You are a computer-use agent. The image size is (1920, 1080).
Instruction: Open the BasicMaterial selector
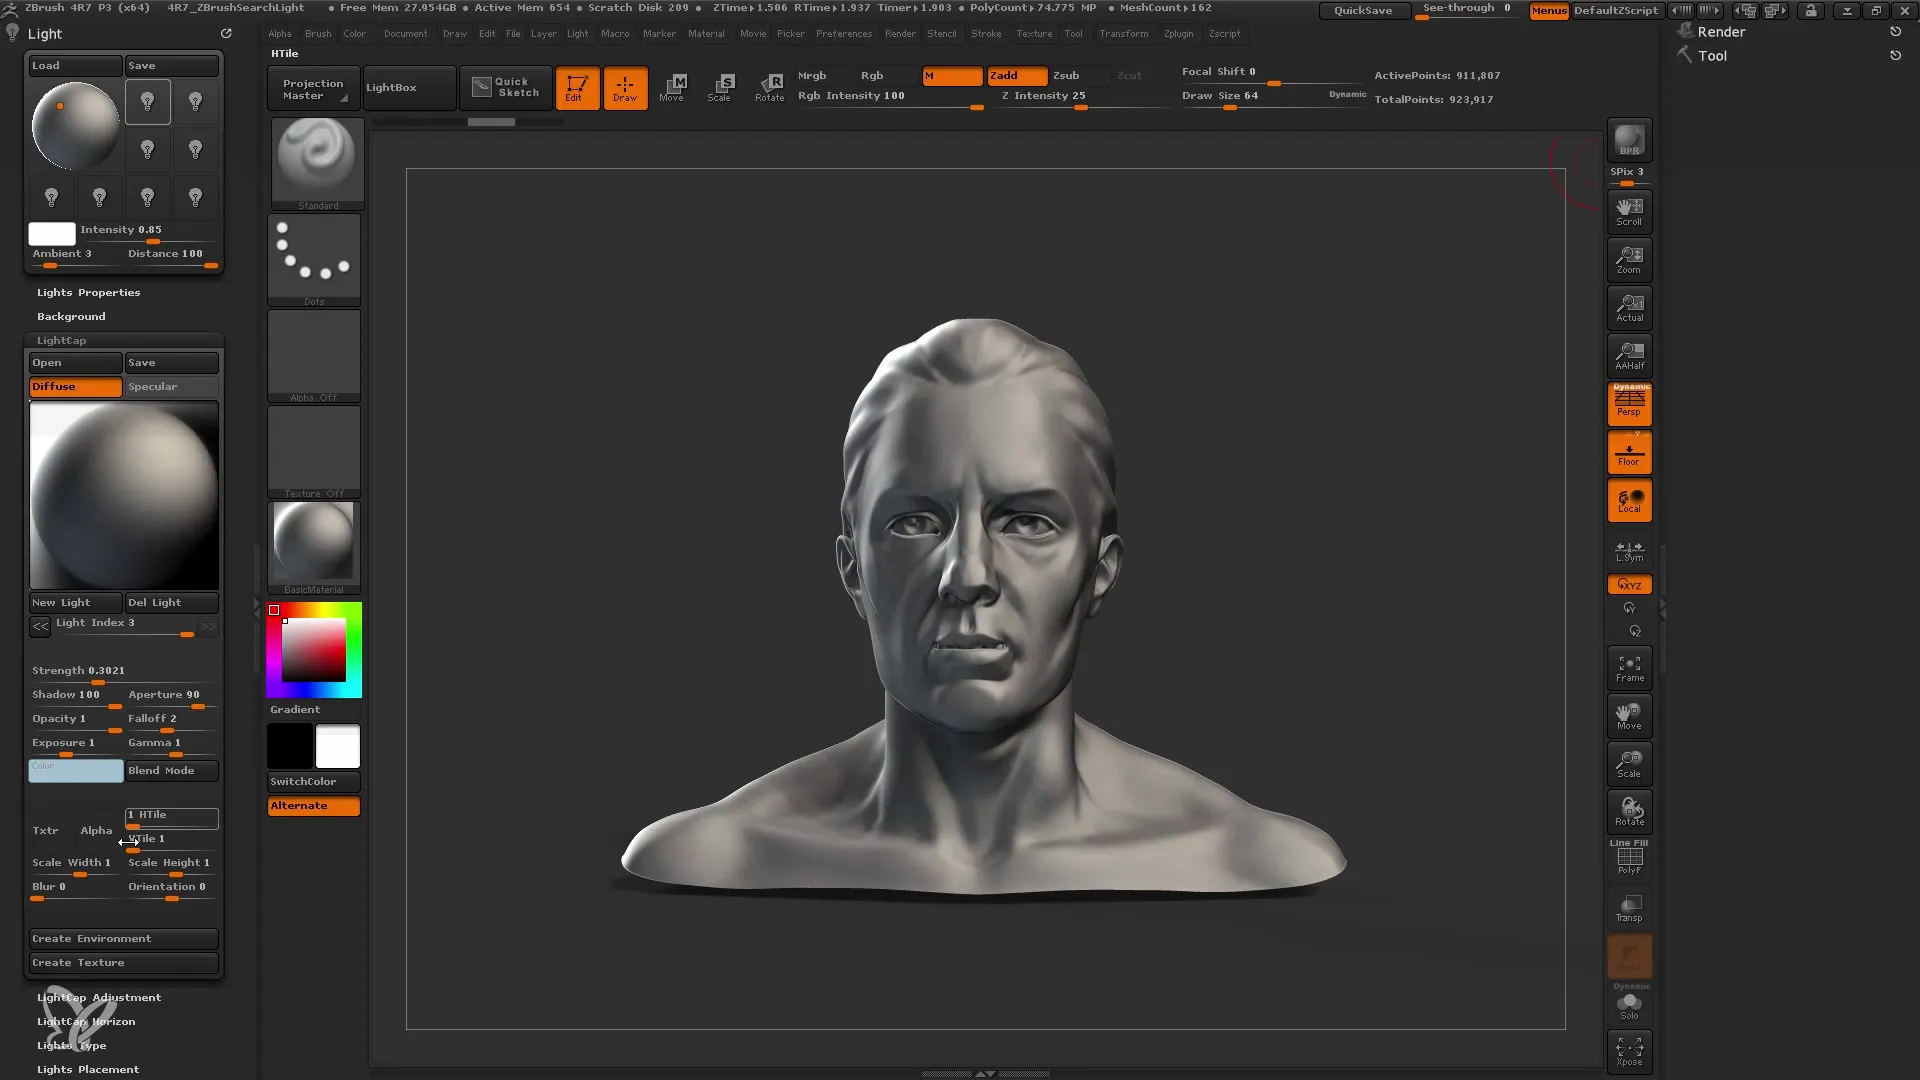click(314, 548)
